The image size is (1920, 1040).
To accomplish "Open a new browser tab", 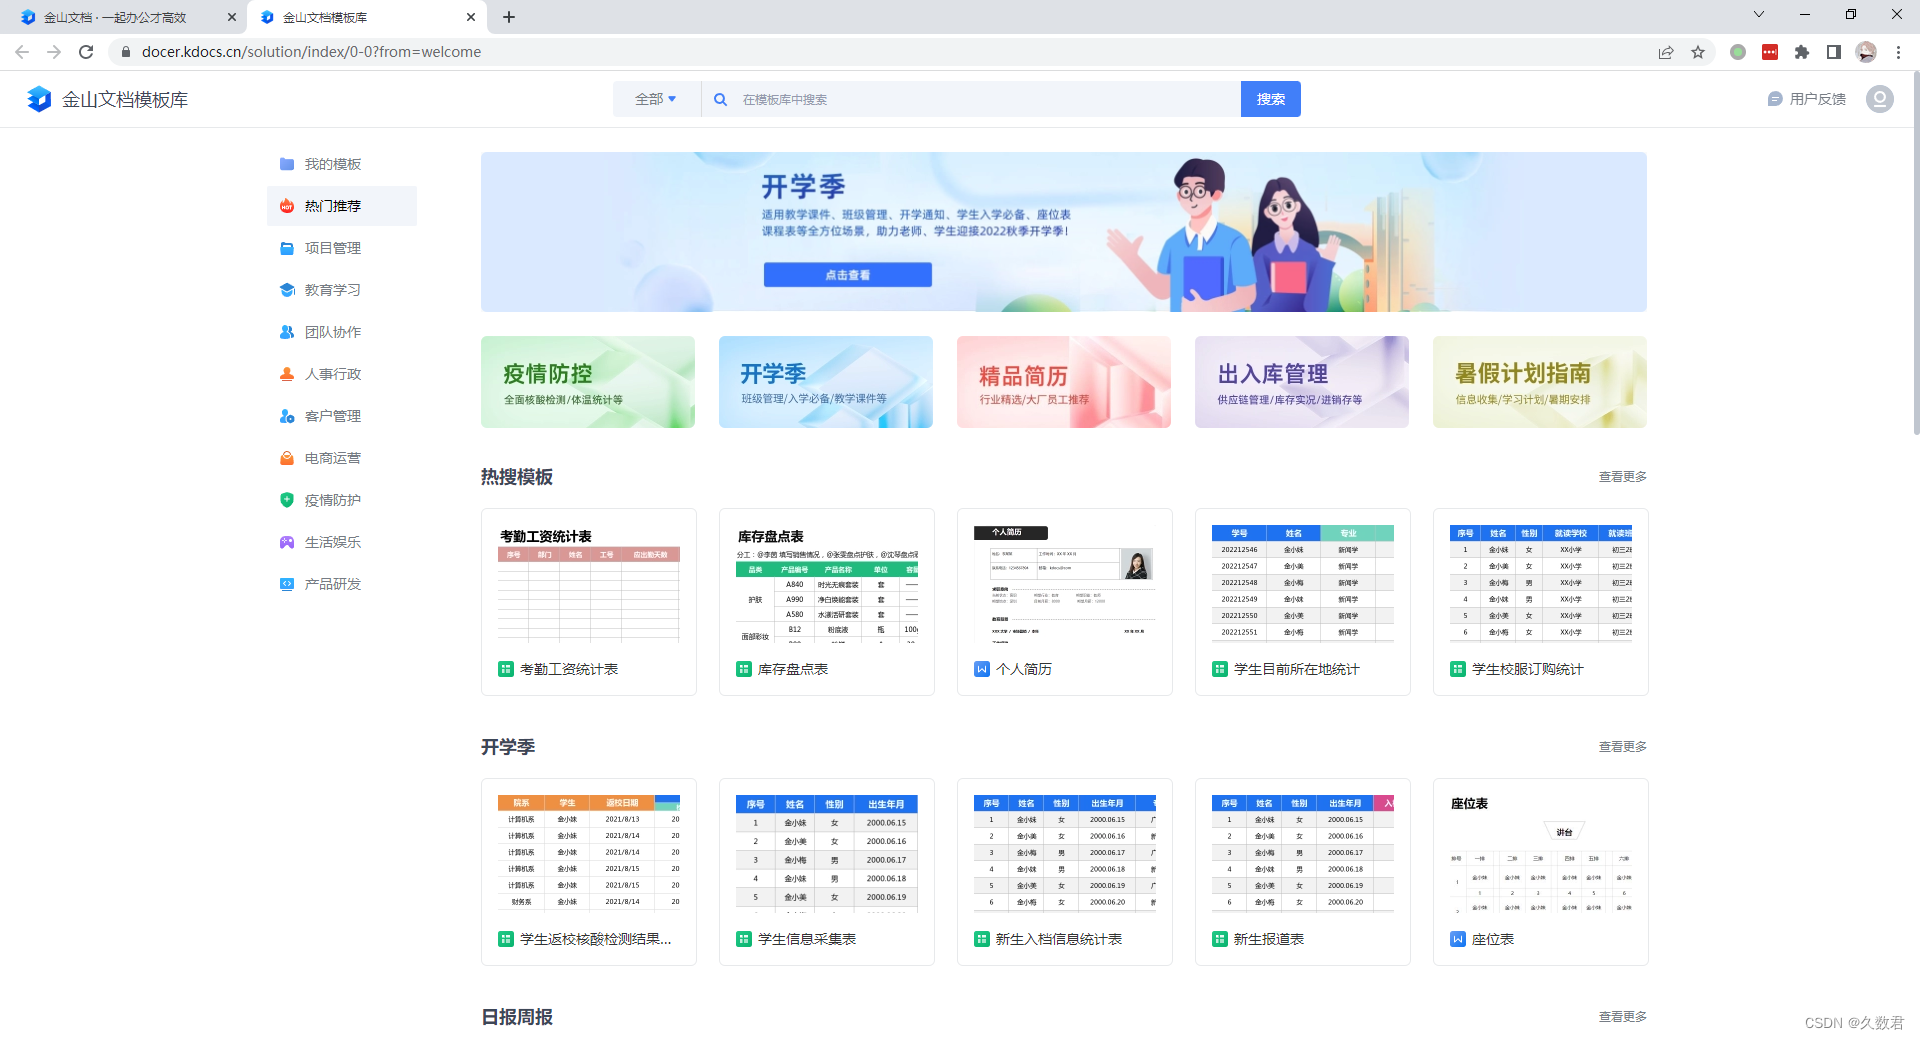I will [x=509, y=17].
